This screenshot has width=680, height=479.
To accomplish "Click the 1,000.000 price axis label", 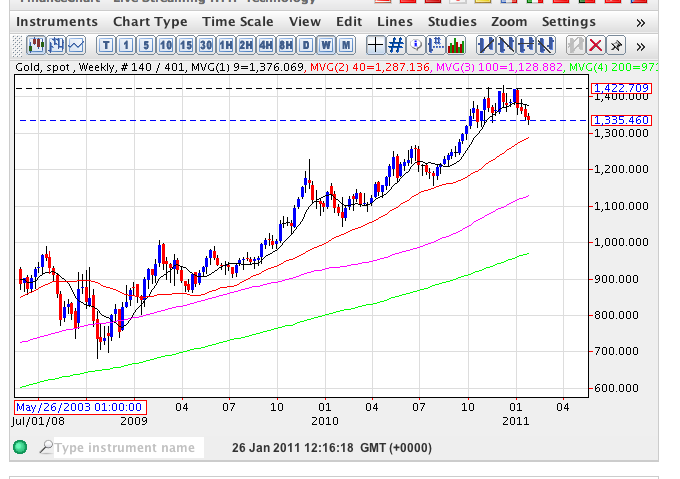I will coord(621,242).
